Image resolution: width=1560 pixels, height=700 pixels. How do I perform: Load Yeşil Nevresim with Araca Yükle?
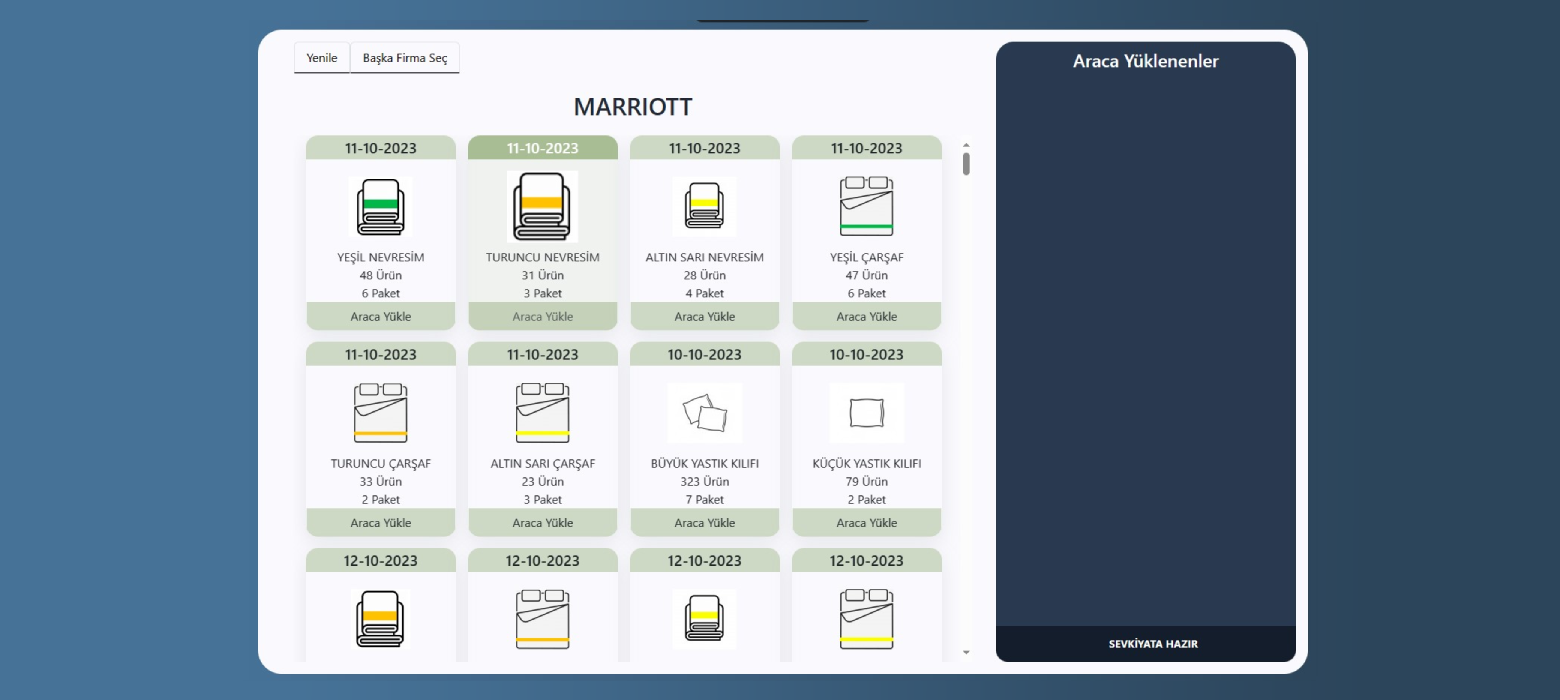pyautogui.click(x=381, y=316)
